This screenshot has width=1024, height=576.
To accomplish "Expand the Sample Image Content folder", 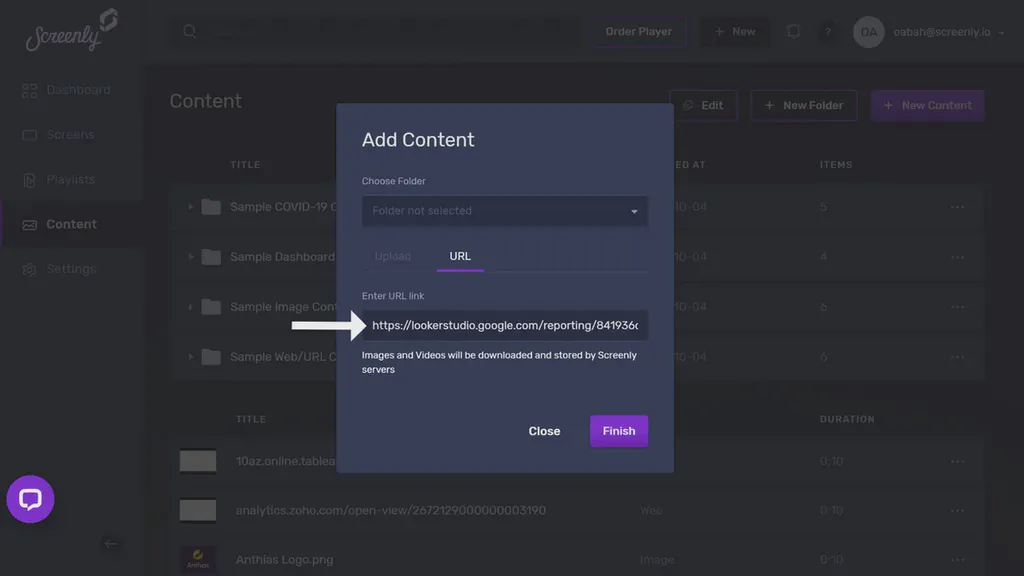I will tap(191, 307).
